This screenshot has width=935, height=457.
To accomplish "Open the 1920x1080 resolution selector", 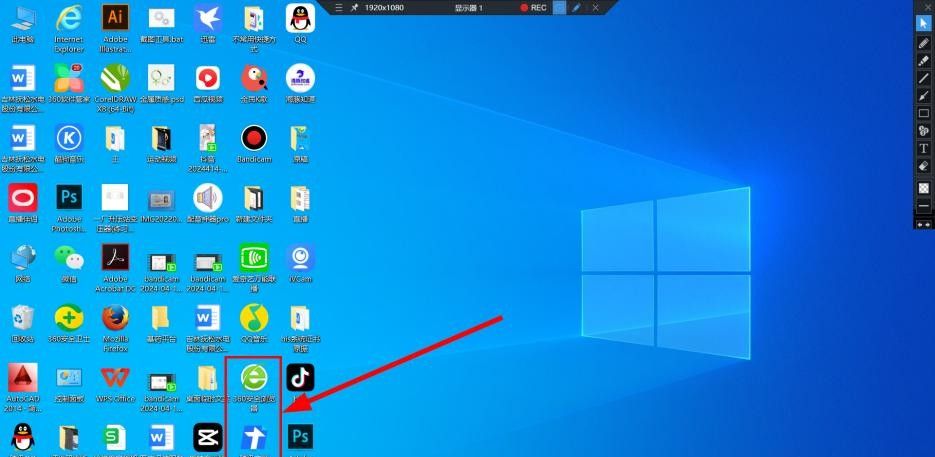I will coord(384,8).
